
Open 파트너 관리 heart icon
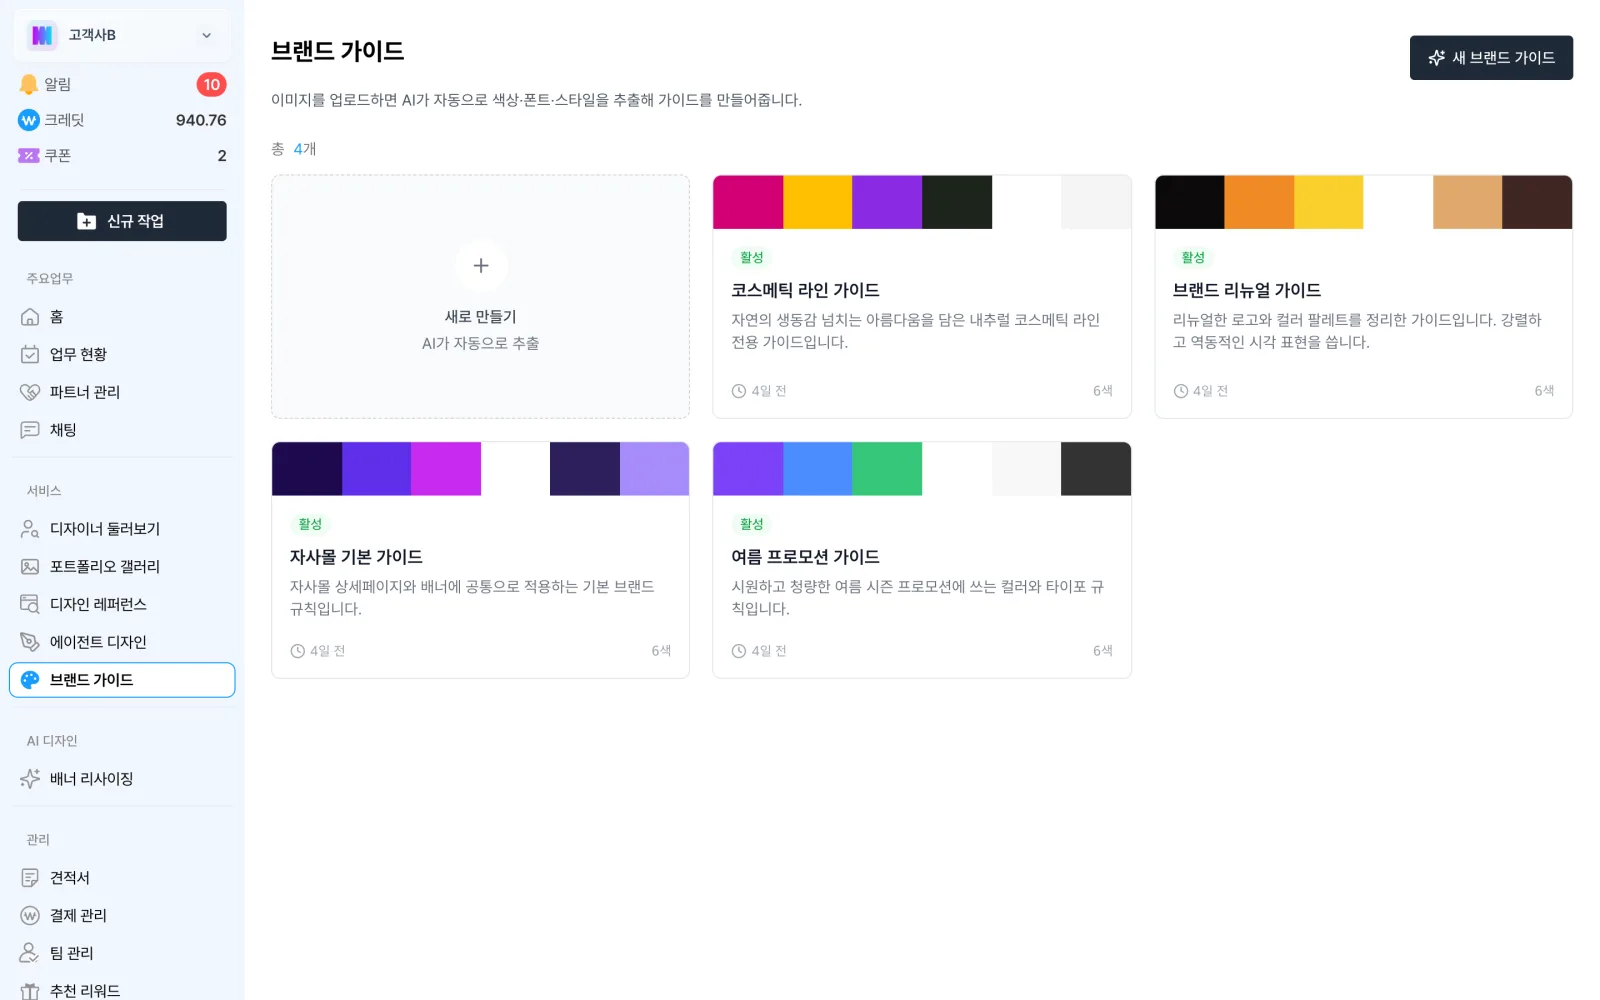tap(30, 392)
